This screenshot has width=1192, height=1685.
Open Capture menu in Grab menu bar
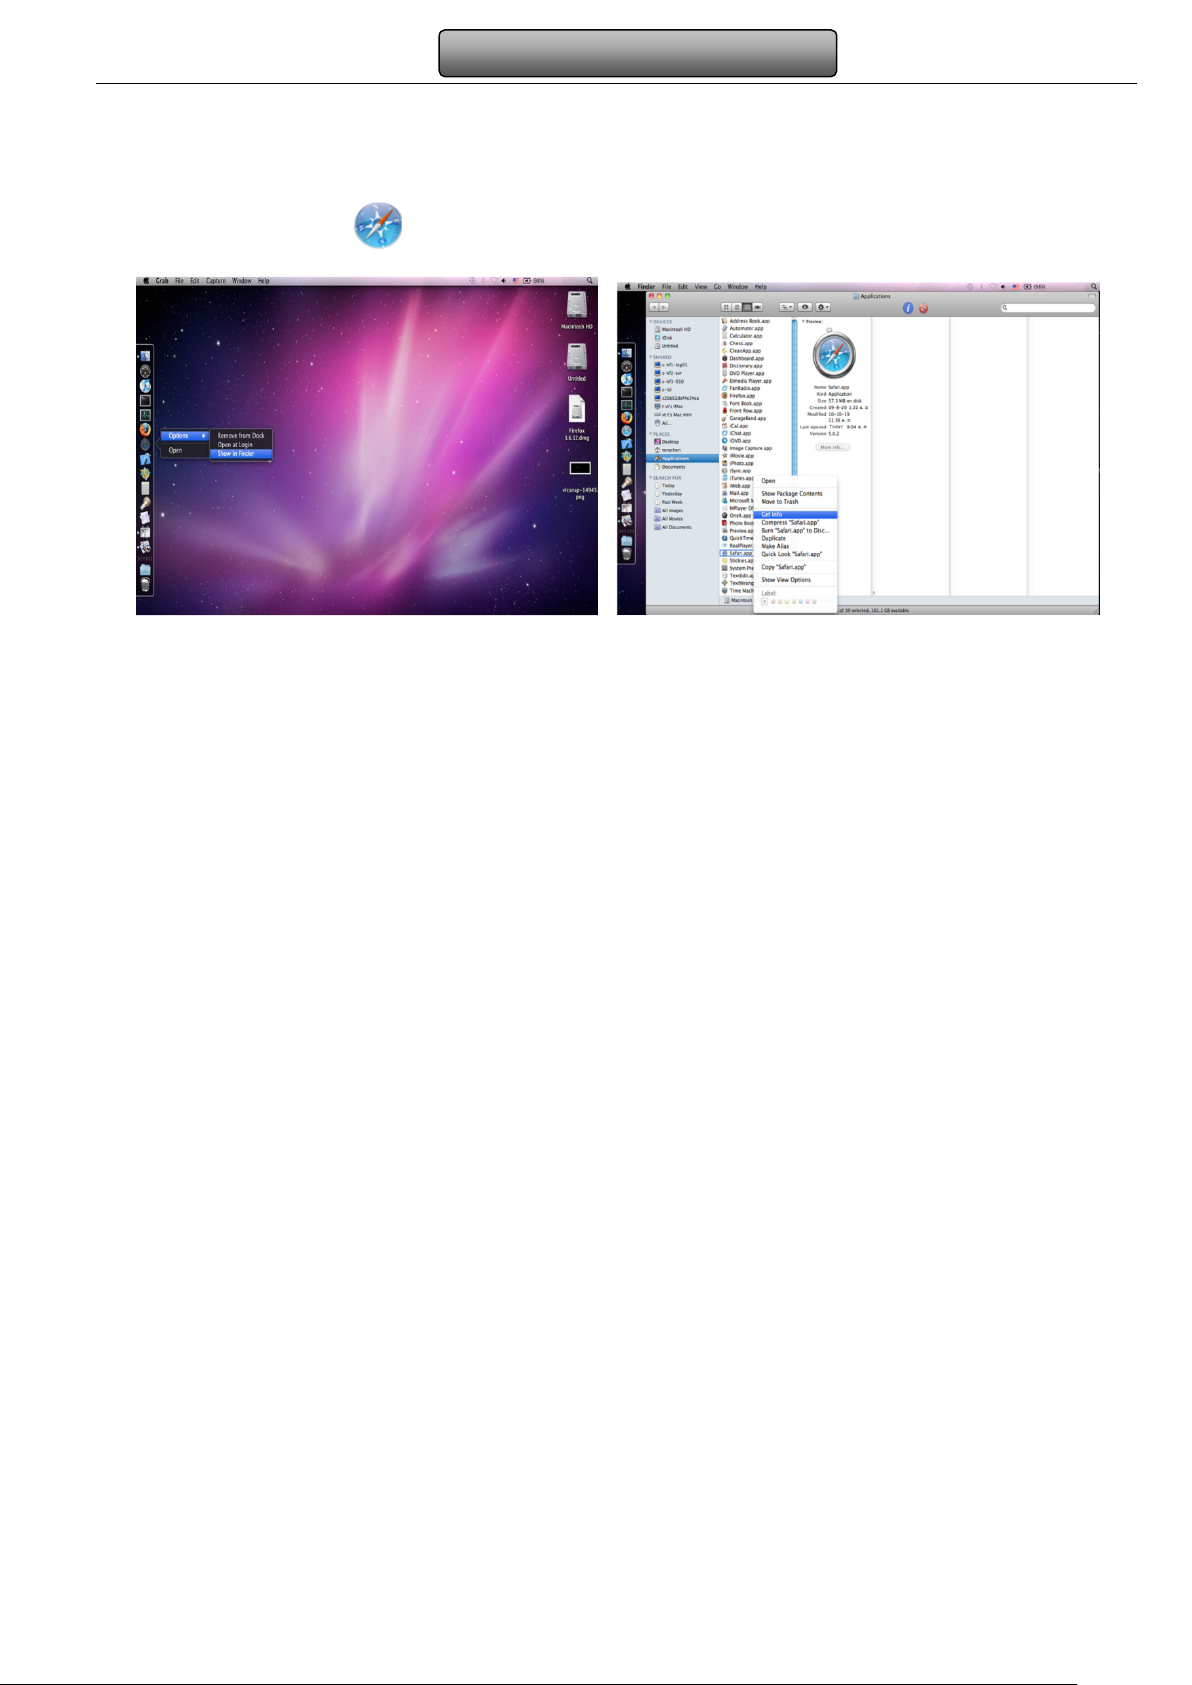click(215, 281)
